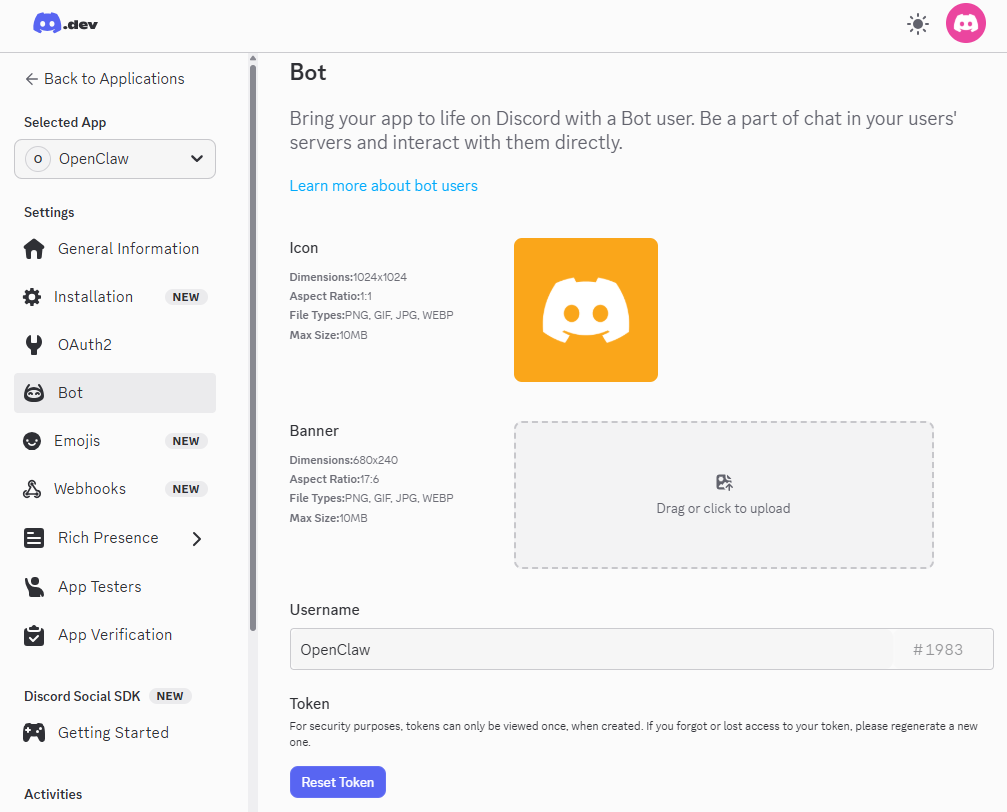The width and height of the screenshot is (1007, 812).
Task: Click the Getting Started gamepad icon
Action: coord(34,733)
